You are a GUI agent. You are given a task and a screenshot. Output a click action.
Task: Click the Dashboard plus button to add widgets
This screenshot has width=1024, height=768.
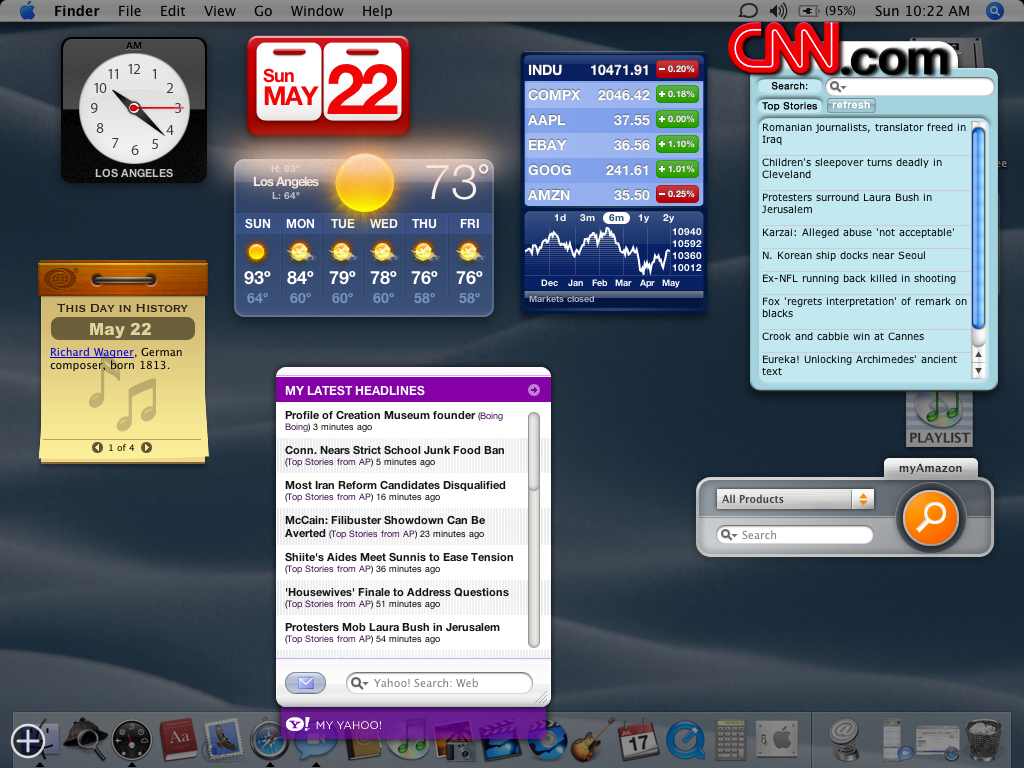pos(27,741)
